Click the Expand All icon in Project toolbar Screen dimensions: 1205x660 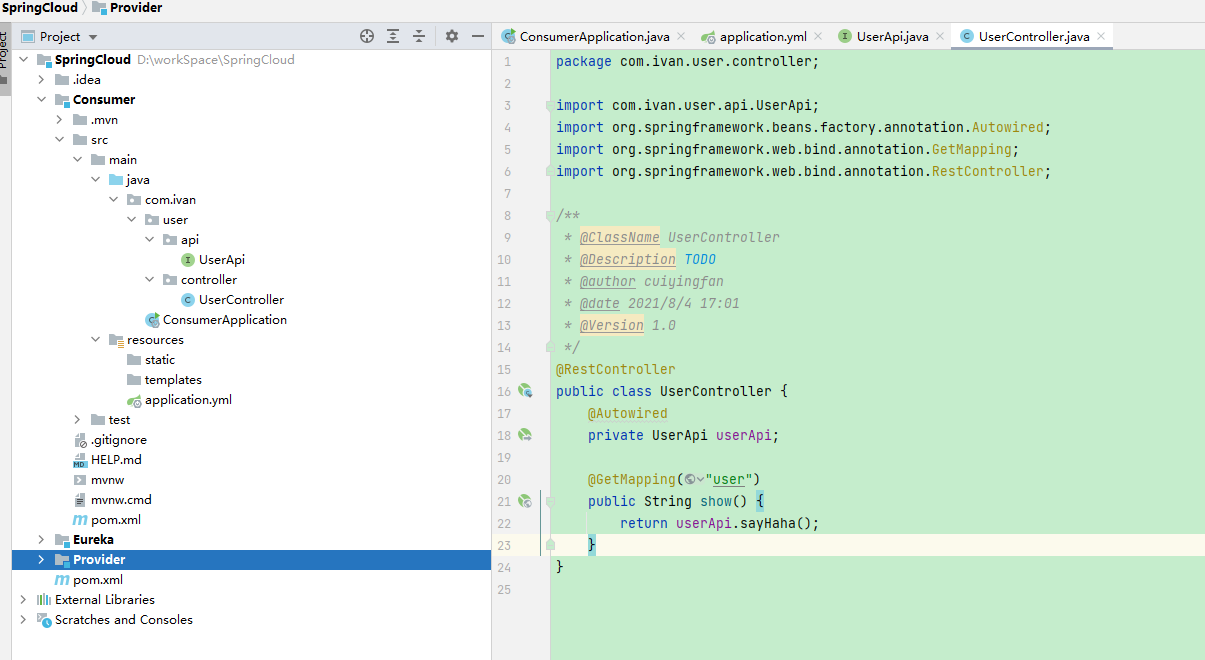pyautogui.click(x=393, y=36)
